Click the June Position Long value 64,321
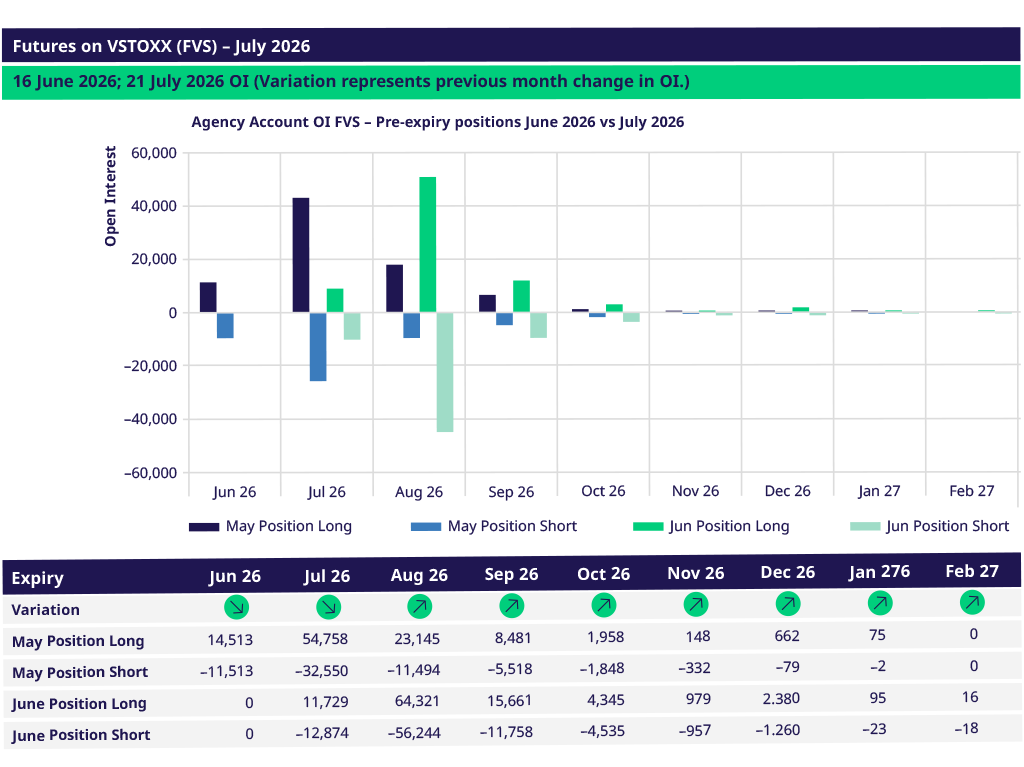This screenshot has width=1024, height=767. point(417,701)
